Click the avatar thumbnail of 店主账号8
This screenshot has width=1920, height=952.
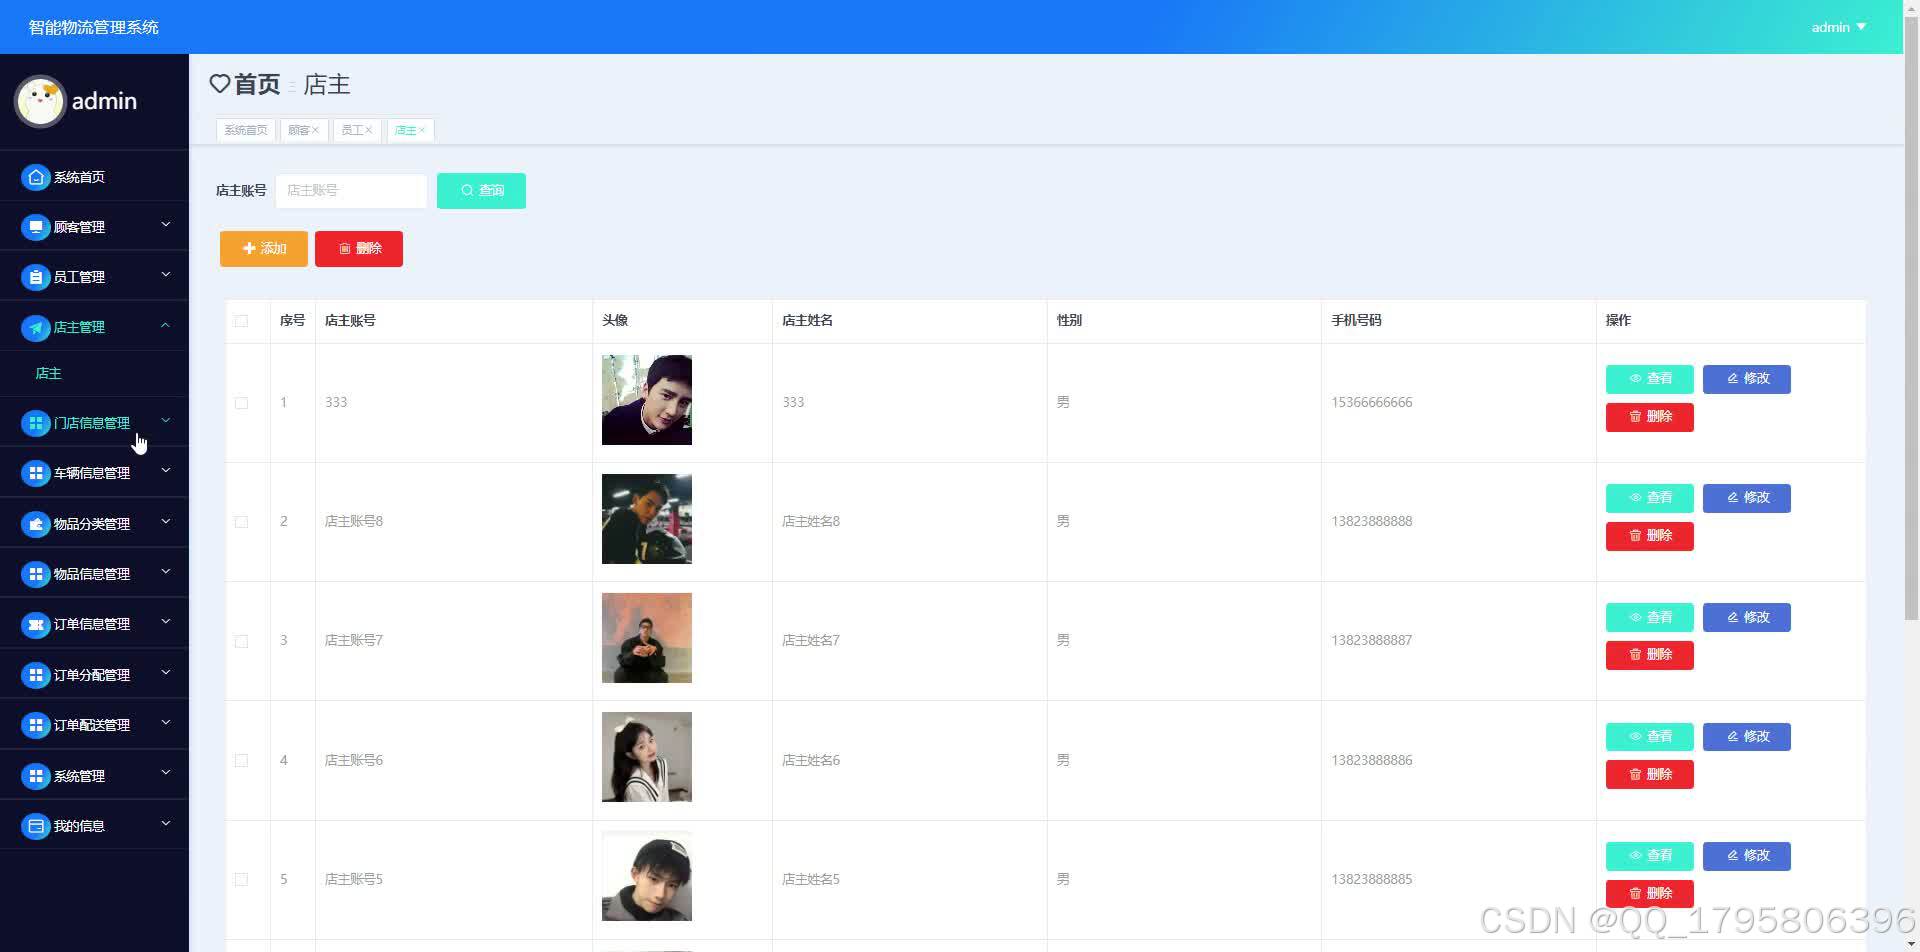click(x=647, y=519)
